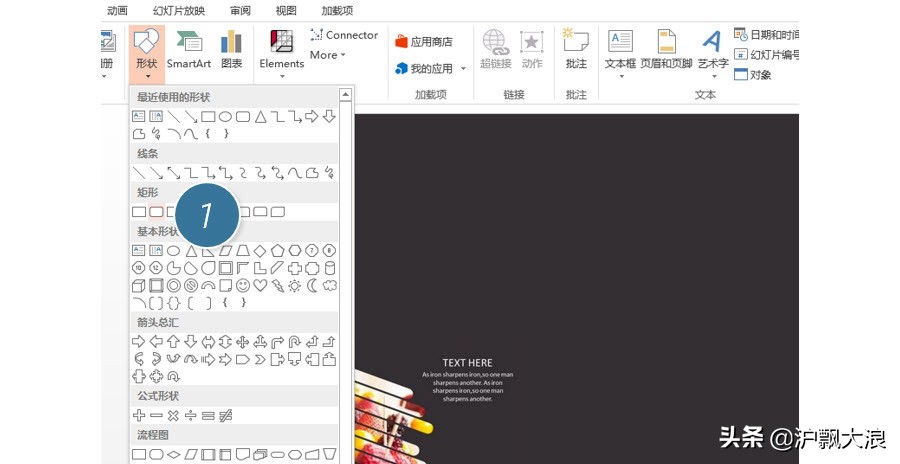
Task: Choose the block arc shape
Action: (x=208, y=285)
